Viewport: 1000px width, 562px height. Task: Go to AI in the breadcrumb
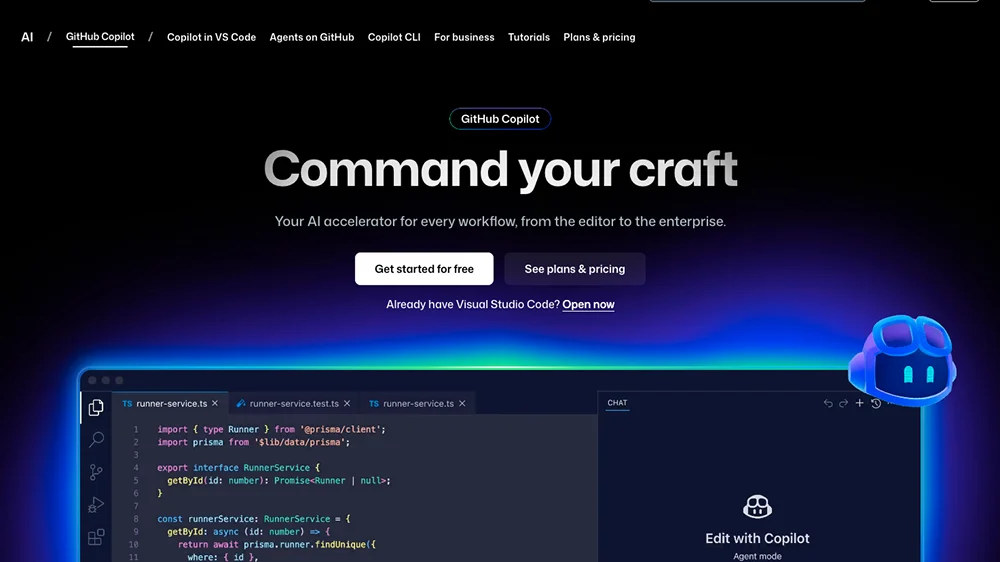tap(27, 37)
